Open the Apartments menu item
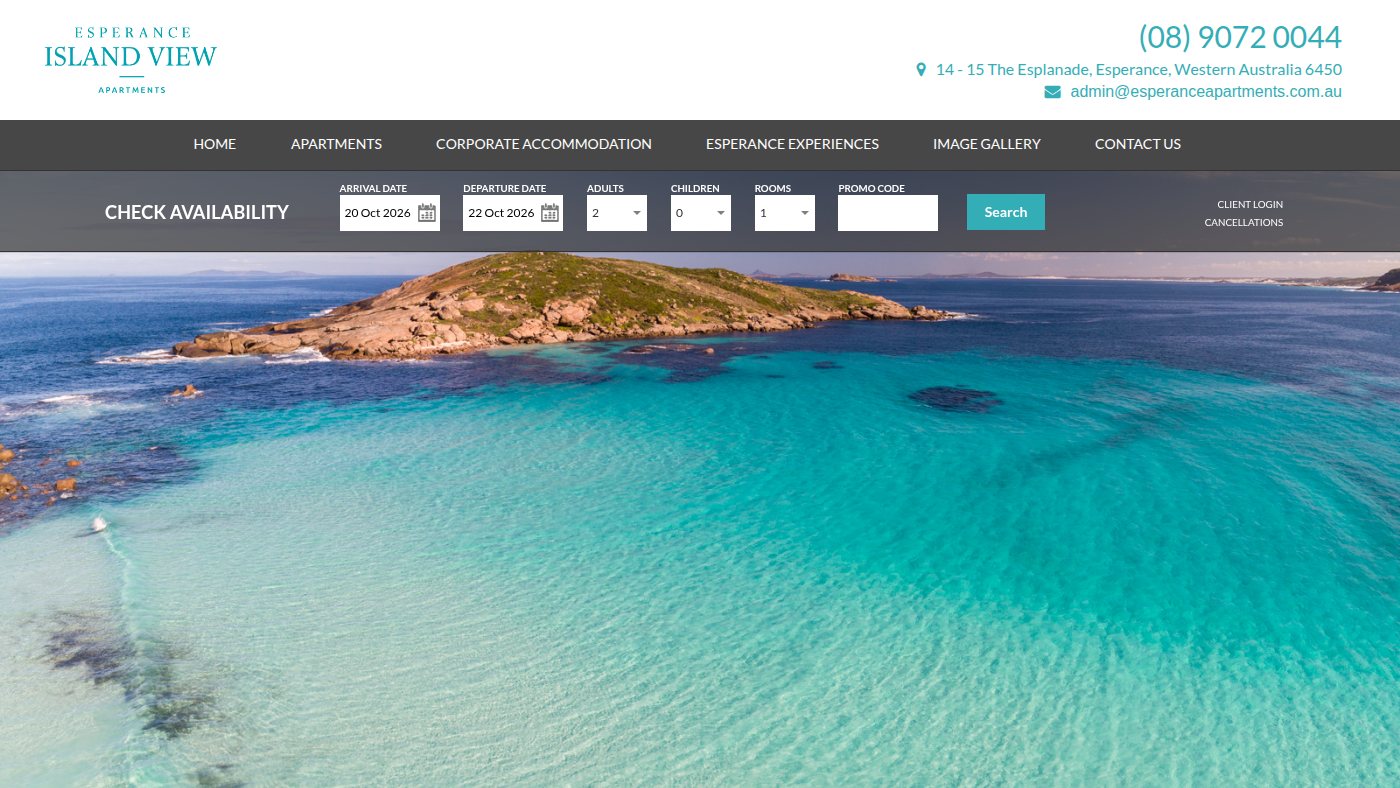The width and height of the screenshot is (1400, 788). [x=336, y=144]
